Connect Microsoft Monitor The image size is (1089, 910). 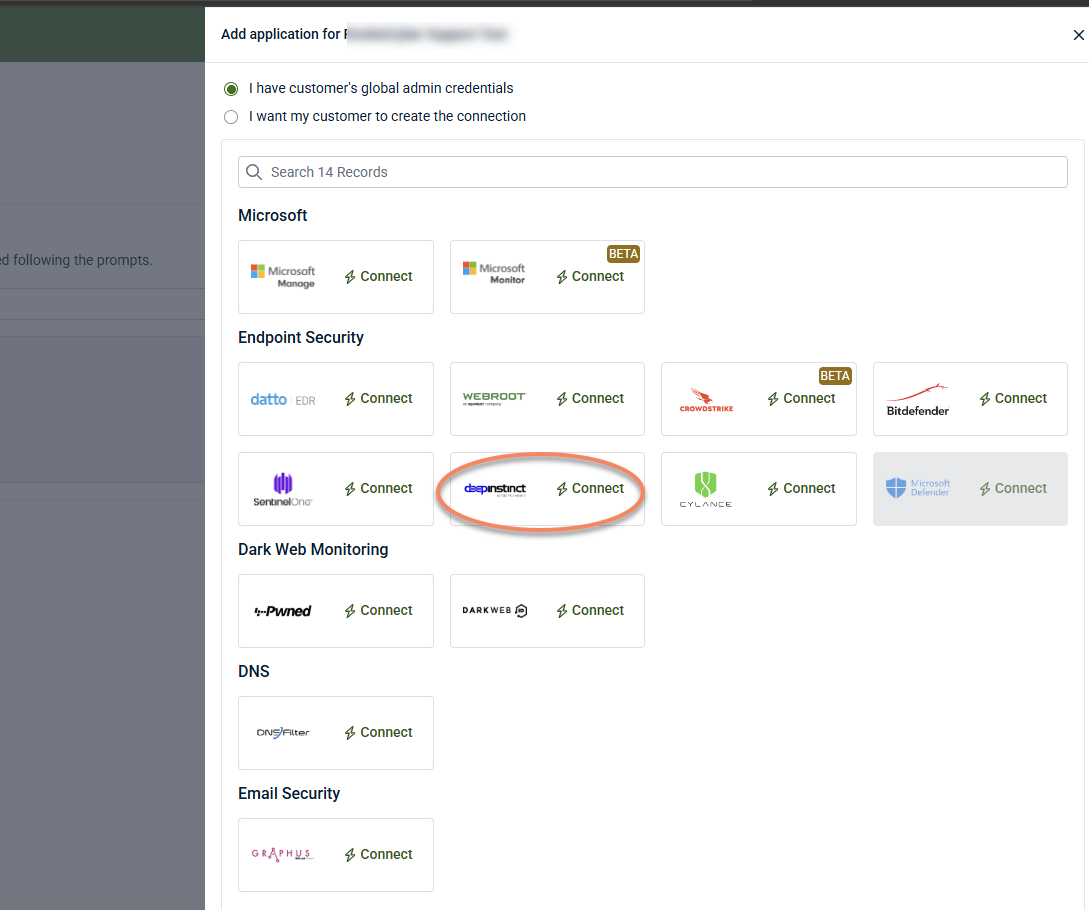[590, 276]
